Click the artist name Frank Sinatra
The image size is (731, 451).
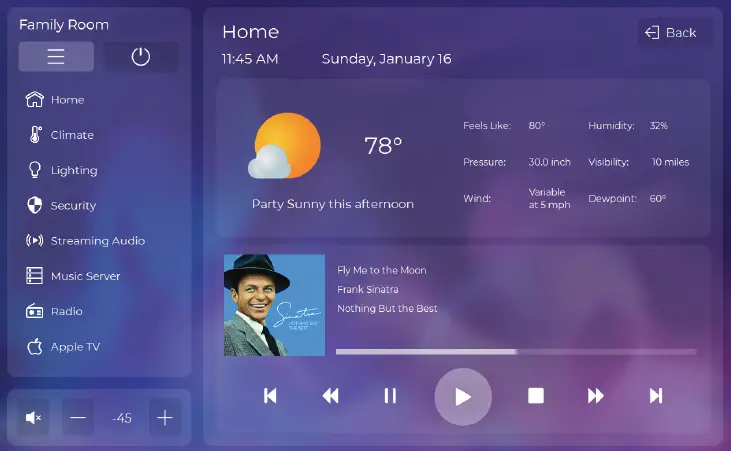368,289
